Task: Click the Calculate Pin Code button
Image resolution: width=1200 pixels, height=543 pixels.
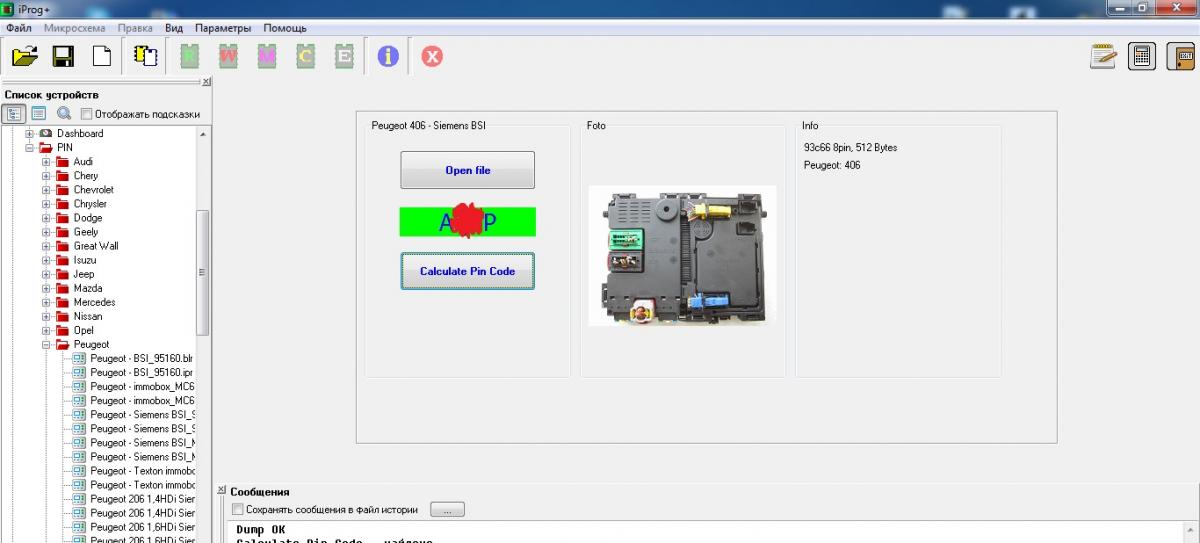Action: click(x=468, y=271)
